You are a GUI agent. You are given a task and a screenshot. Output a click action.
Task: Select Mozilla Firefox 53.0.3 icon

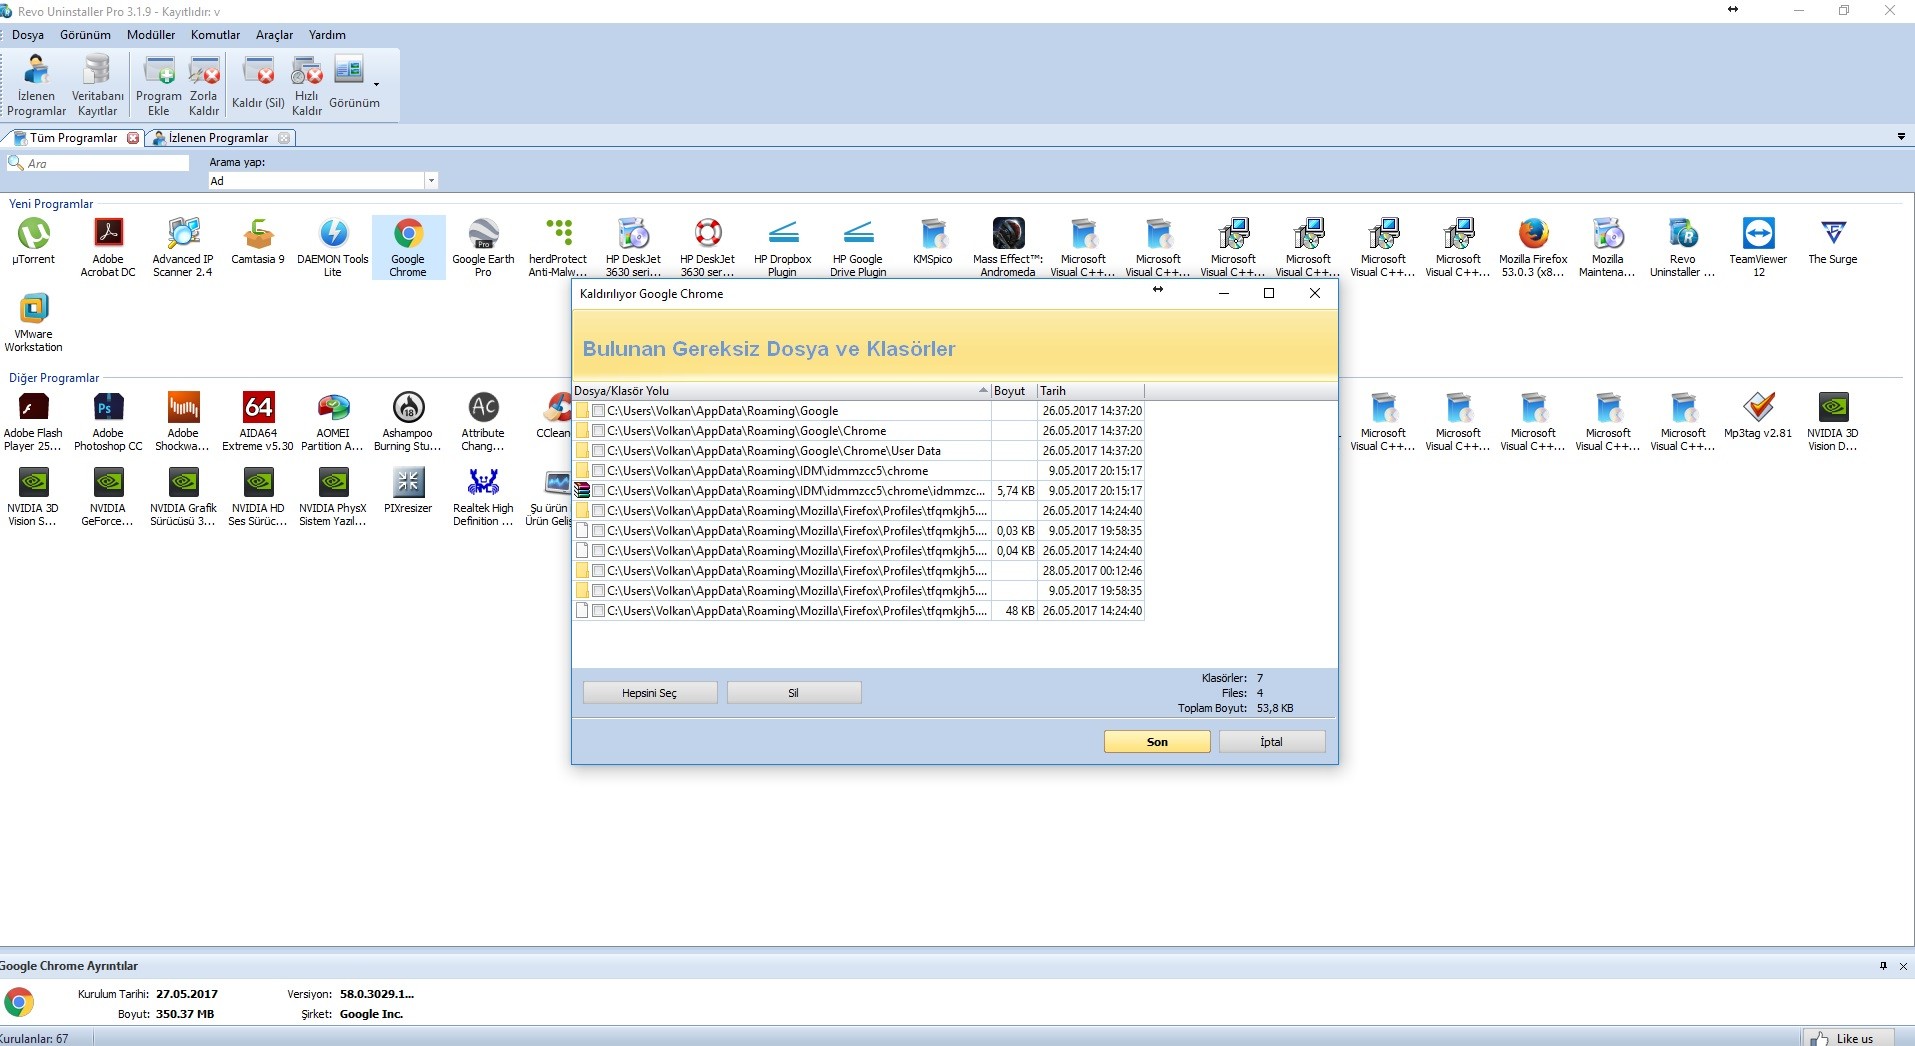click(x=1533, y=247)
